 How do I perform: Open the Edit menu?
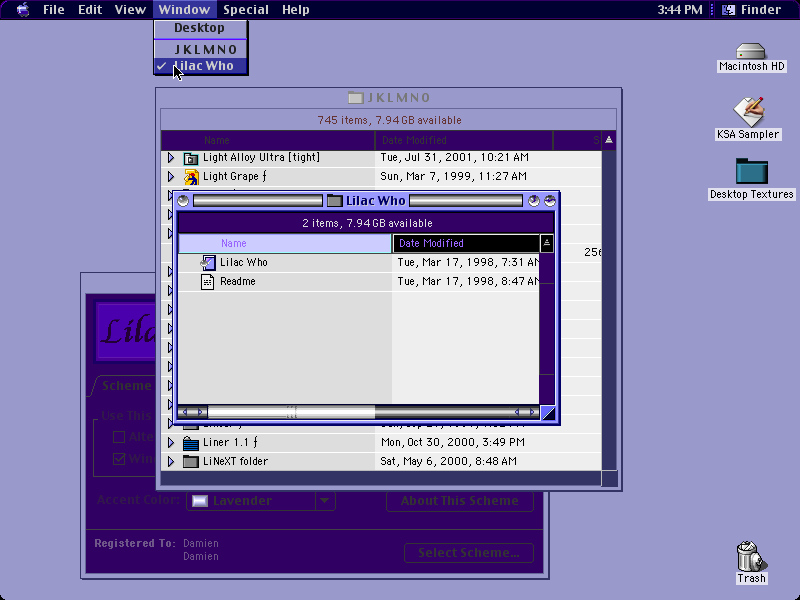[90, 9]
